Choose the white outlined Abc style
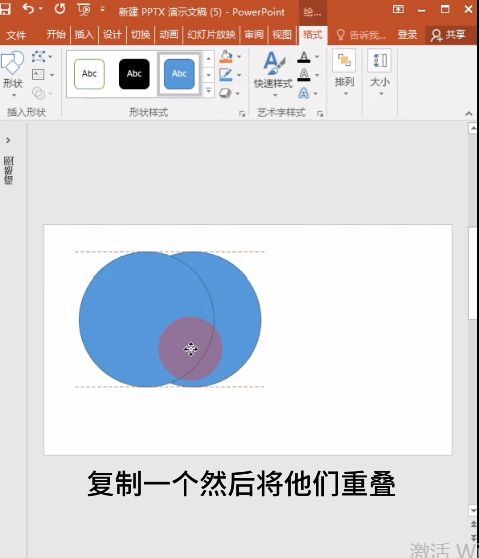Image resolution: width=479 pixels, height=558 pixels. (89, 74)
